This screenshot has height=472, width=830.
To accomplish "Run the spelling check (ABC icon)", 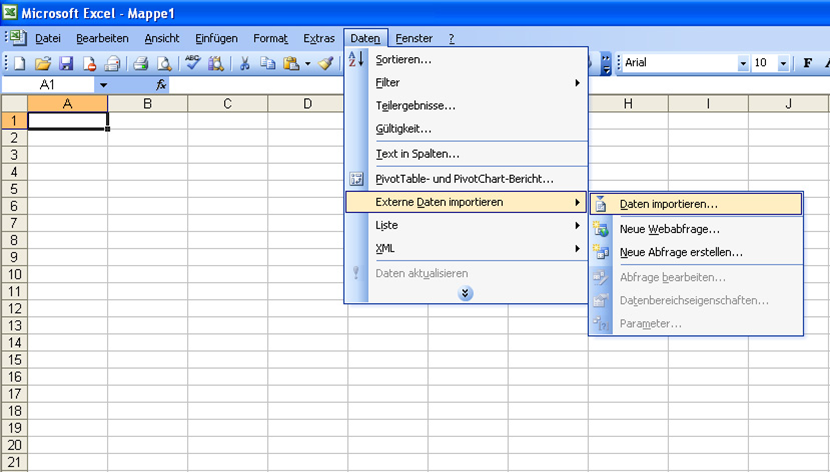I will [193, 63].
